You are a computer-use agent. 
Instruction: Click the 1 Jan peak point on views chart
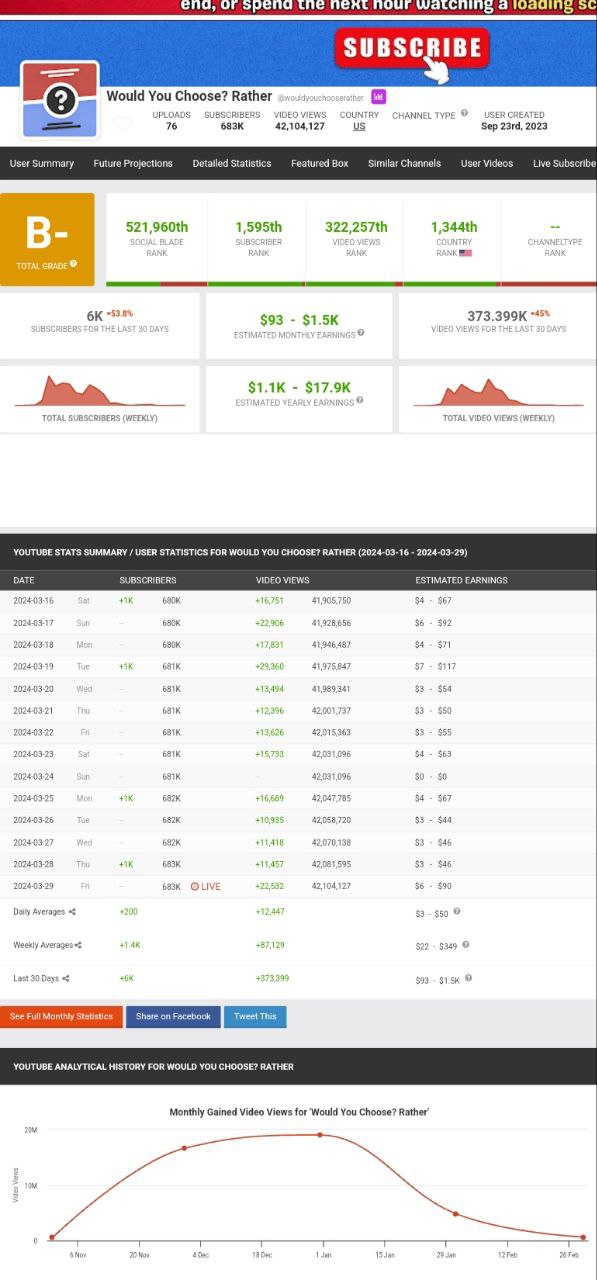[320, 1134]
